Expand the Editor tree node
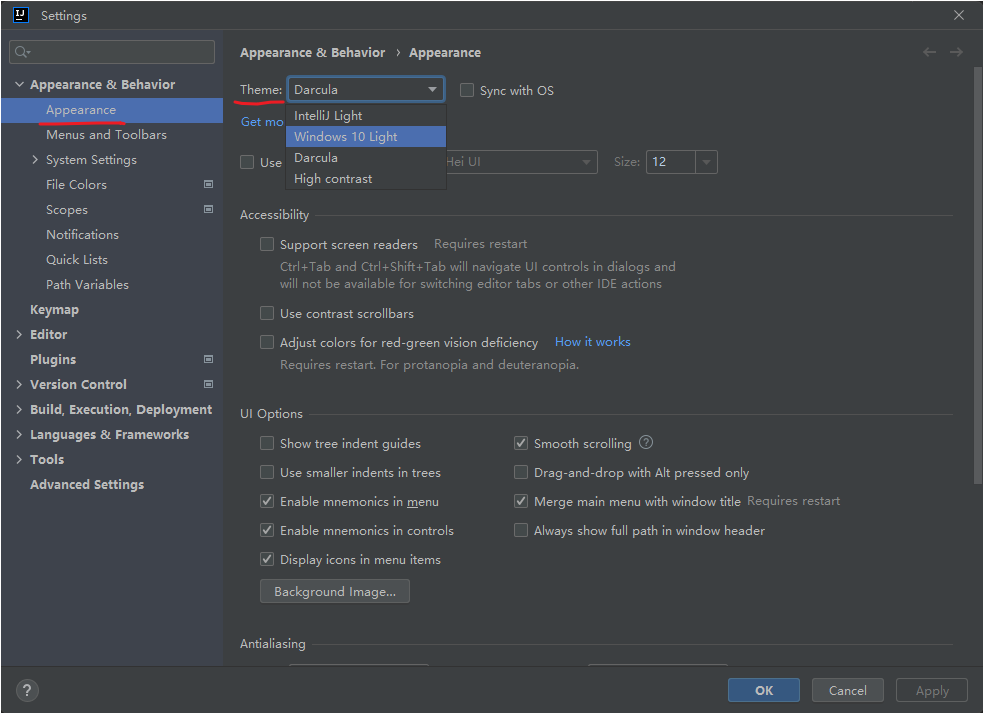Viewport: 983px width, 713px height. coord(19,334)
